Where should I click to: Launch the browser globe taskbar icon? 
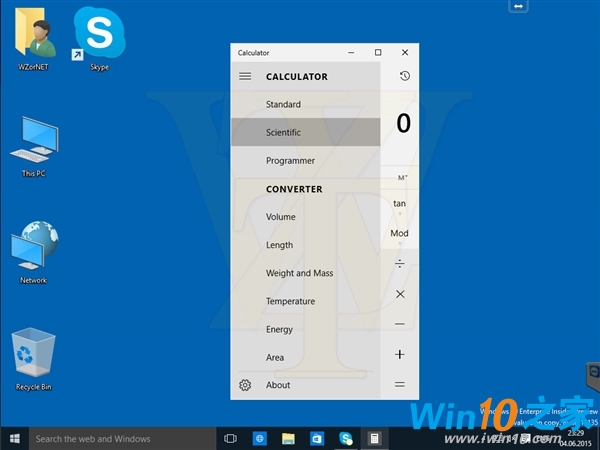pyautogui.click(x=259, y=439)
